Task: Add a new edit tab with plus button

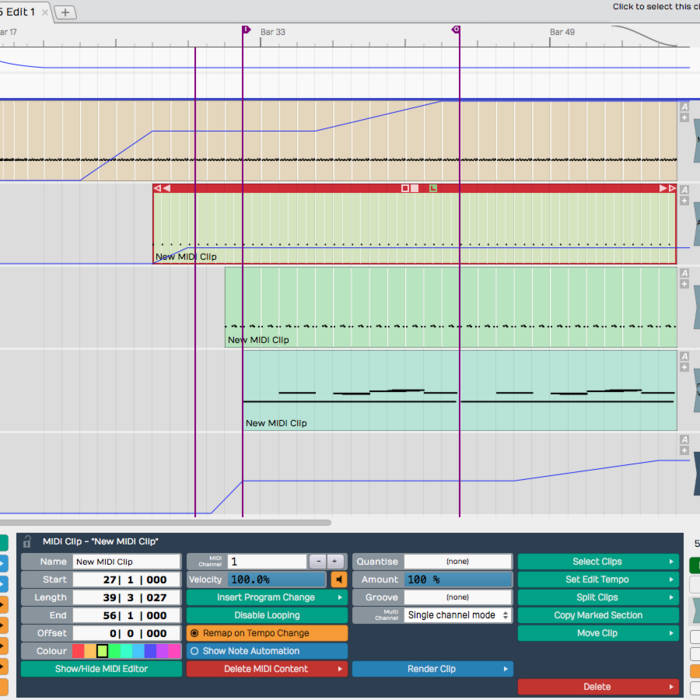Action: (x=65, y=12)
